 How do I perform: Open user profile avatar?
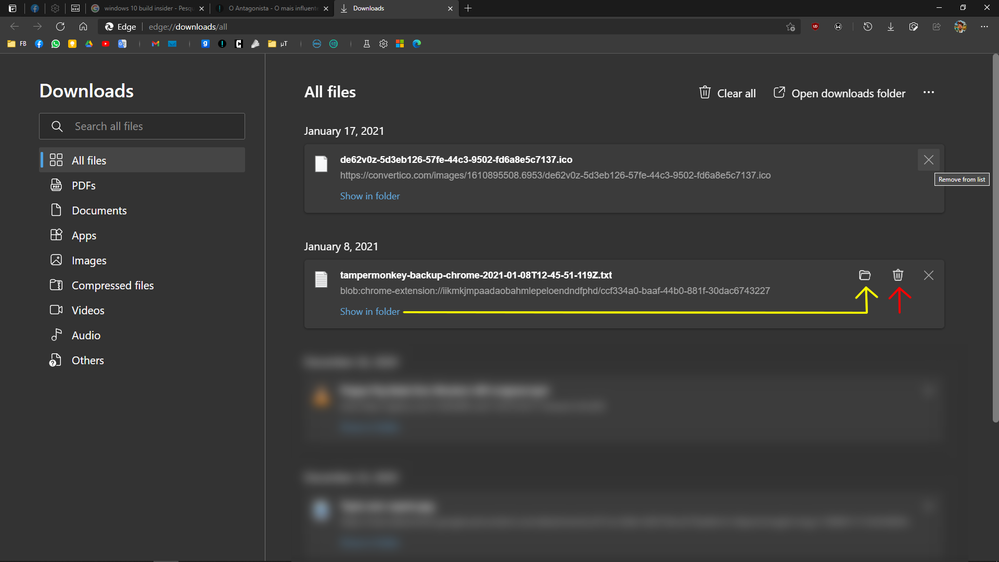(960, 27)
